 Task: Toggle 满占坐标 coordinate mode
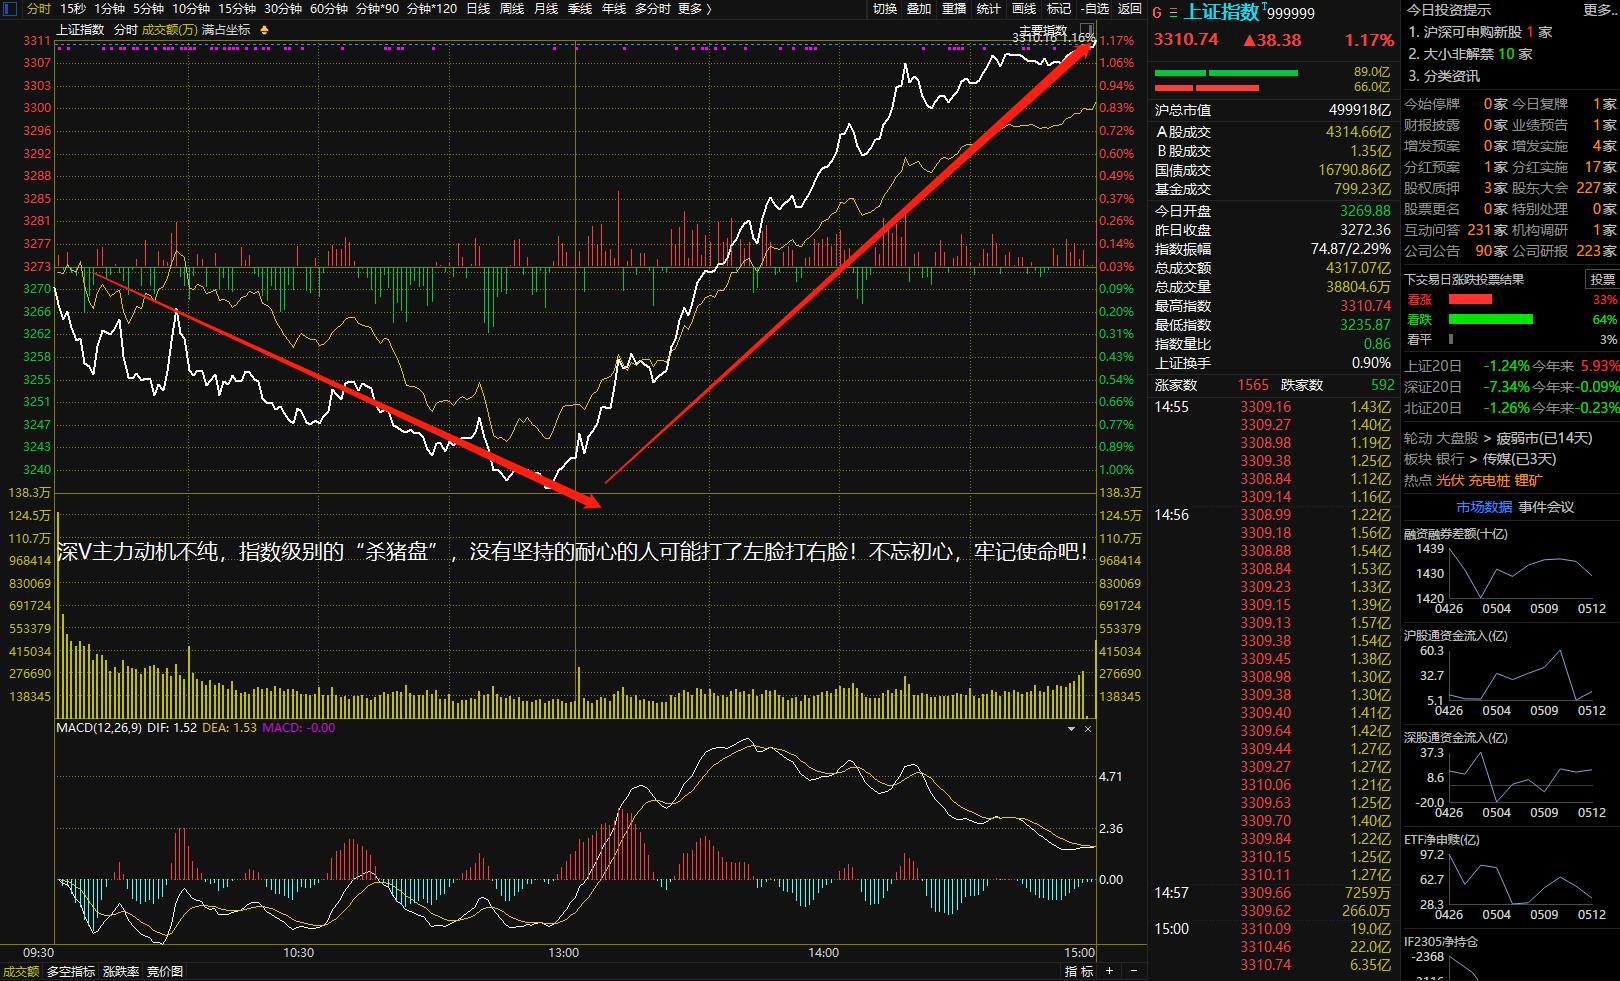(x=226, y=30)
